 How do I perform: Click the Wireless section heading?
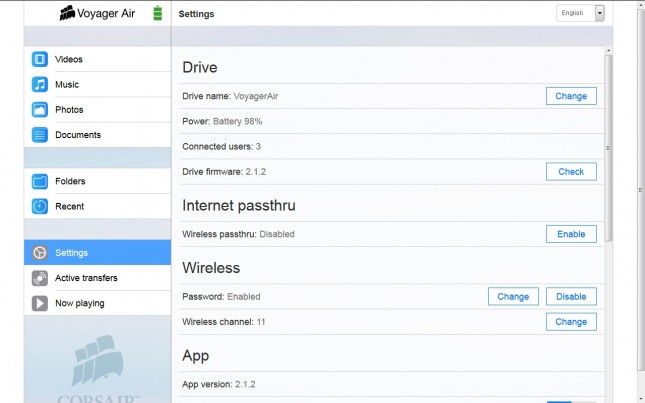click(x=211, y=268)
